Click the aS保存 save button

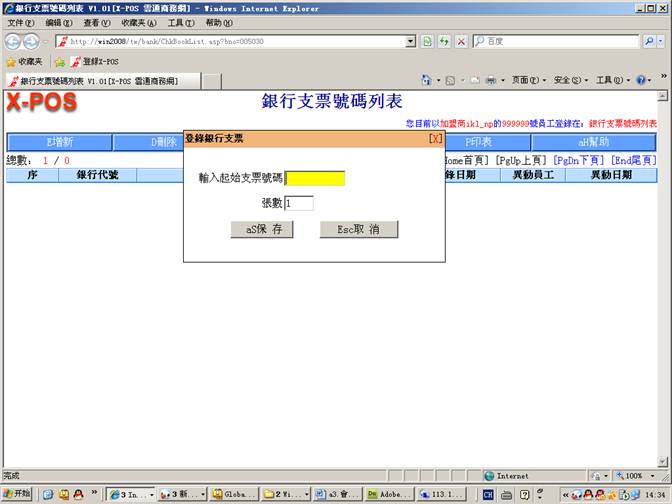coord(262,229)
